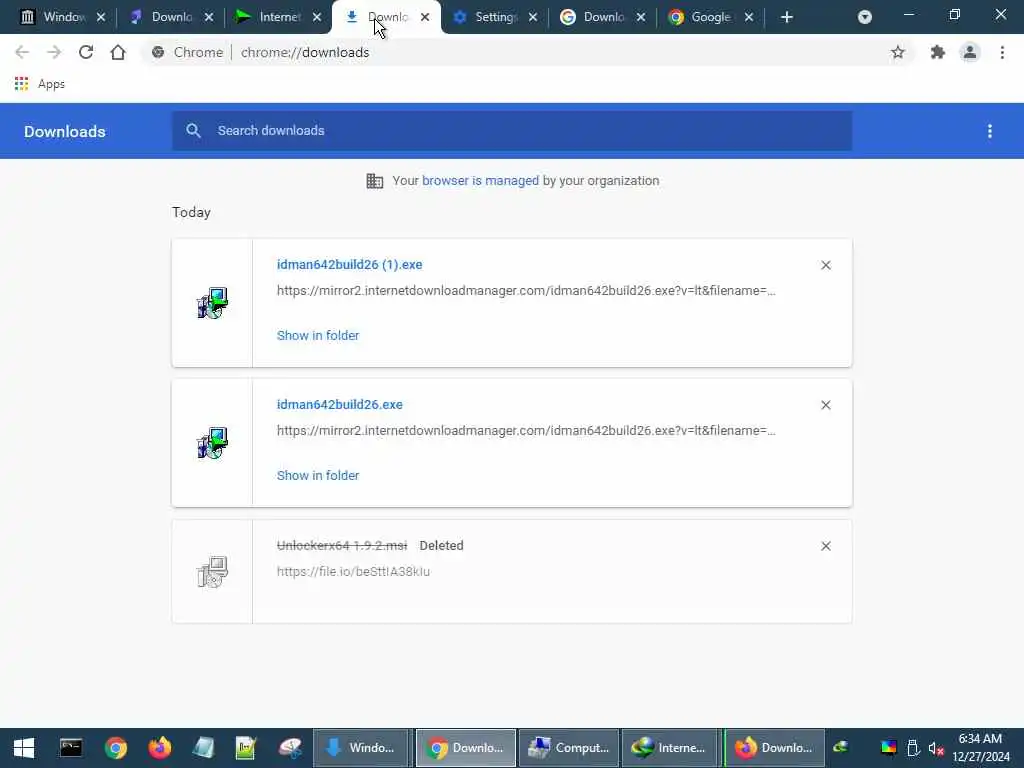Switch to the Windo... taskbar window
The width and height of the screenshot is (1024, 768).
362,748
